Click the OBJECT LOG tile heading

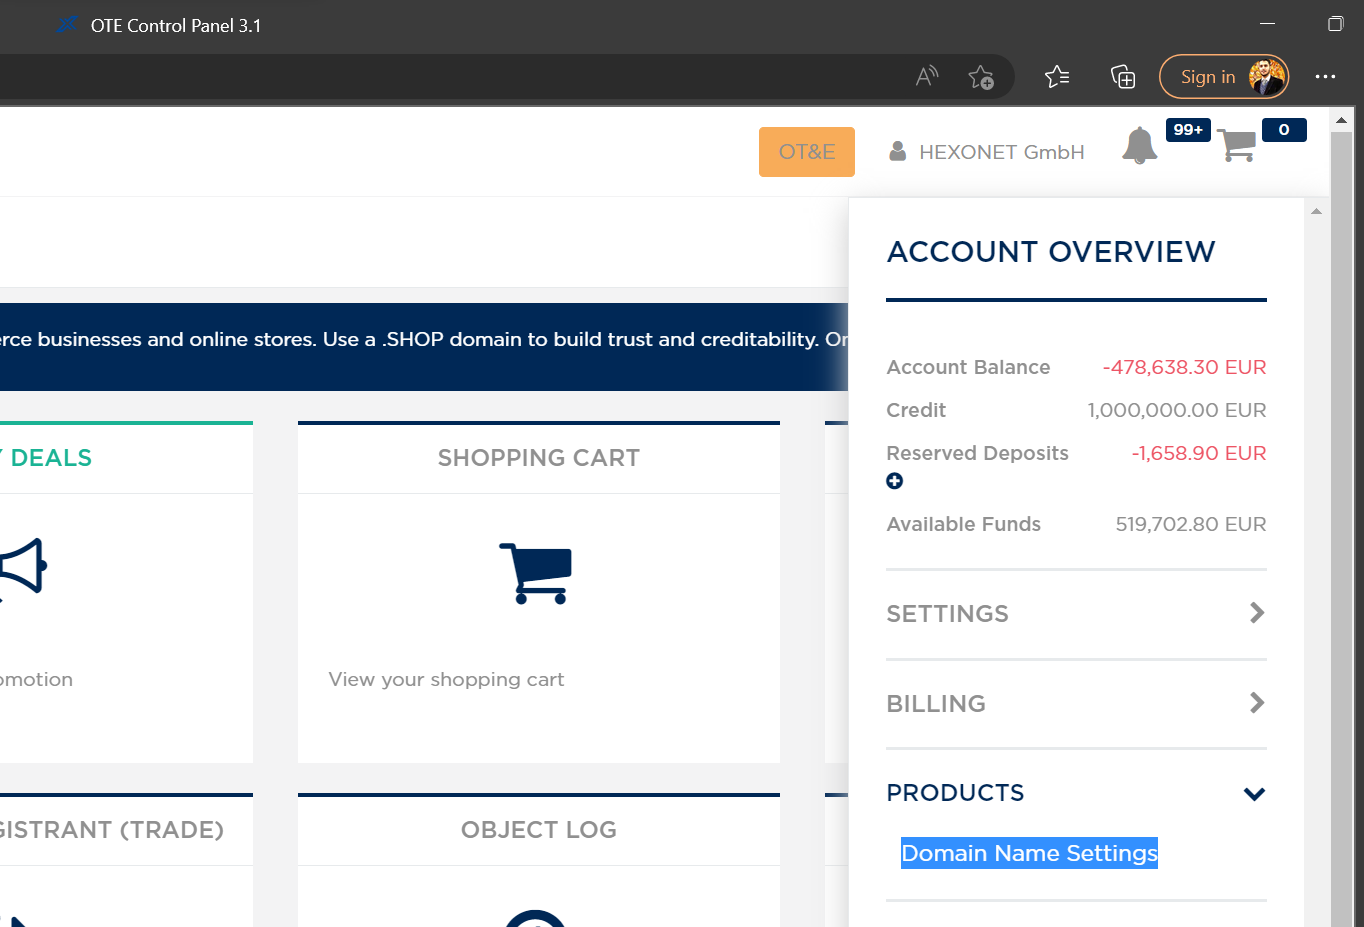(x=538, y=830)
